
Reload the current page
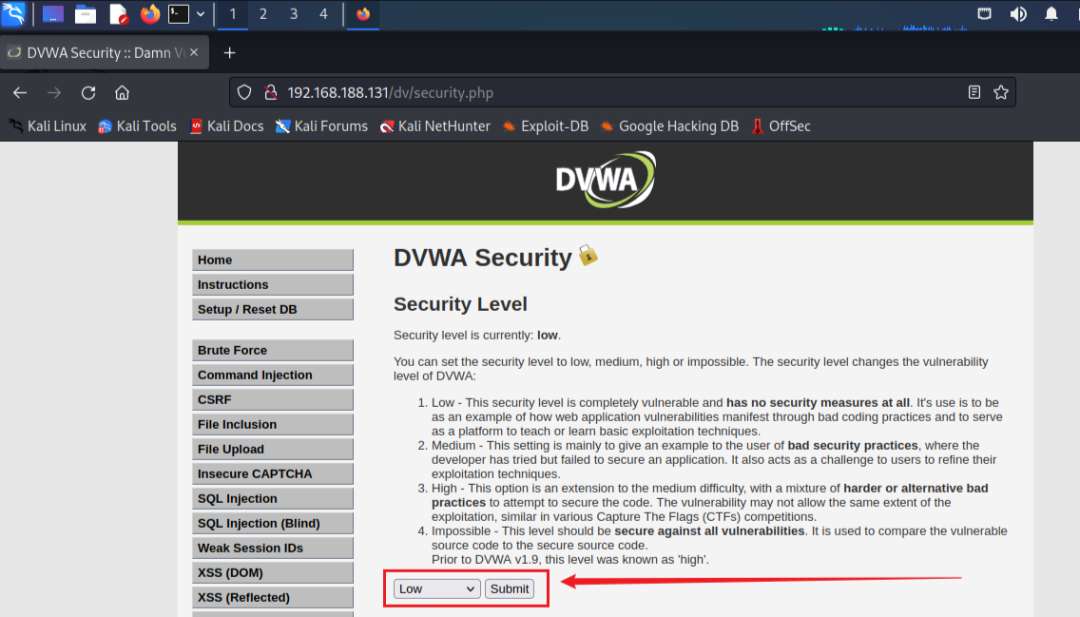click(x=88, y=92)
